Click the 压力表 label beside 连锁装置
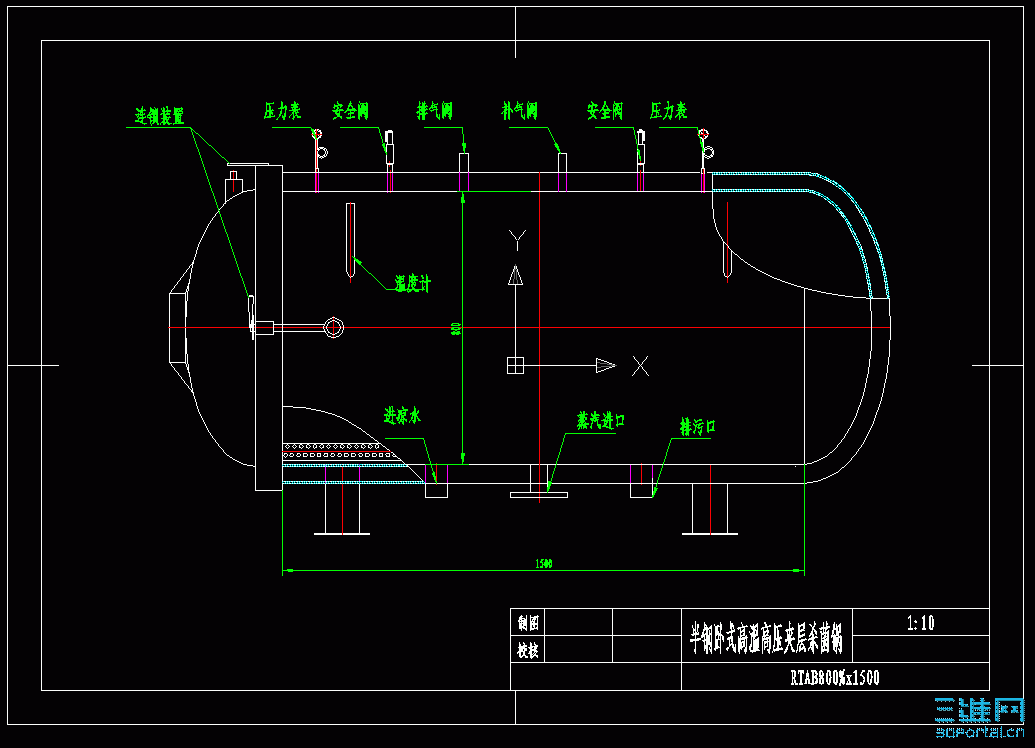 point(283,111)
